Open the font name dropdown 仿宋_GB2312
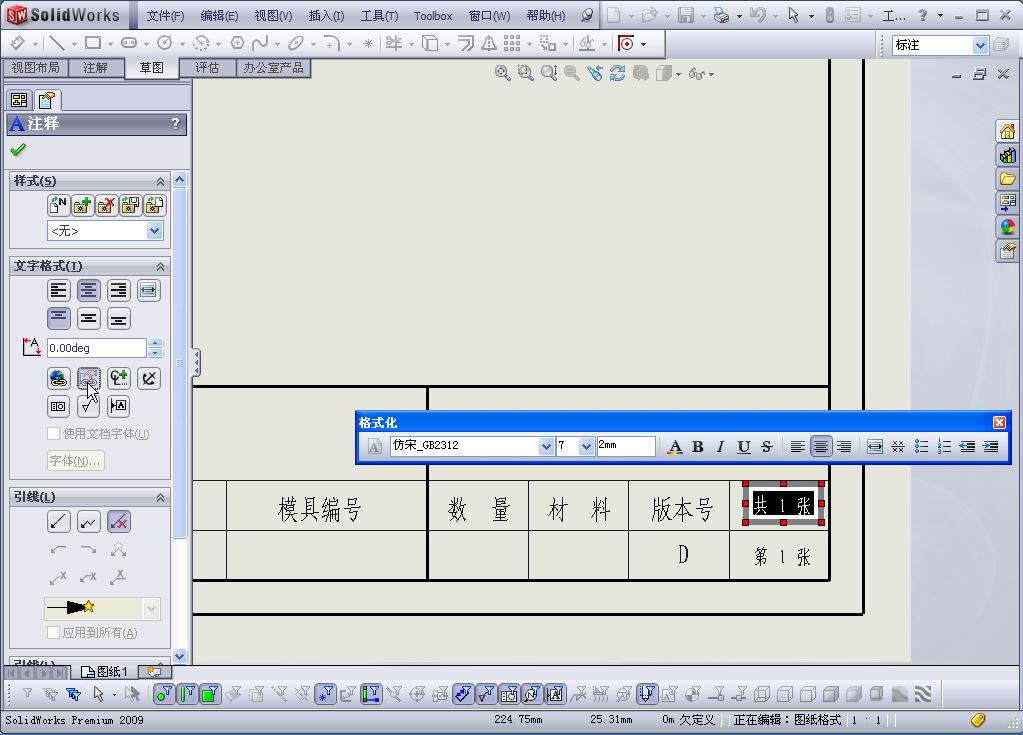This screenshot has width=1023, height=735. pyautogui.click(x=546, y=446)
